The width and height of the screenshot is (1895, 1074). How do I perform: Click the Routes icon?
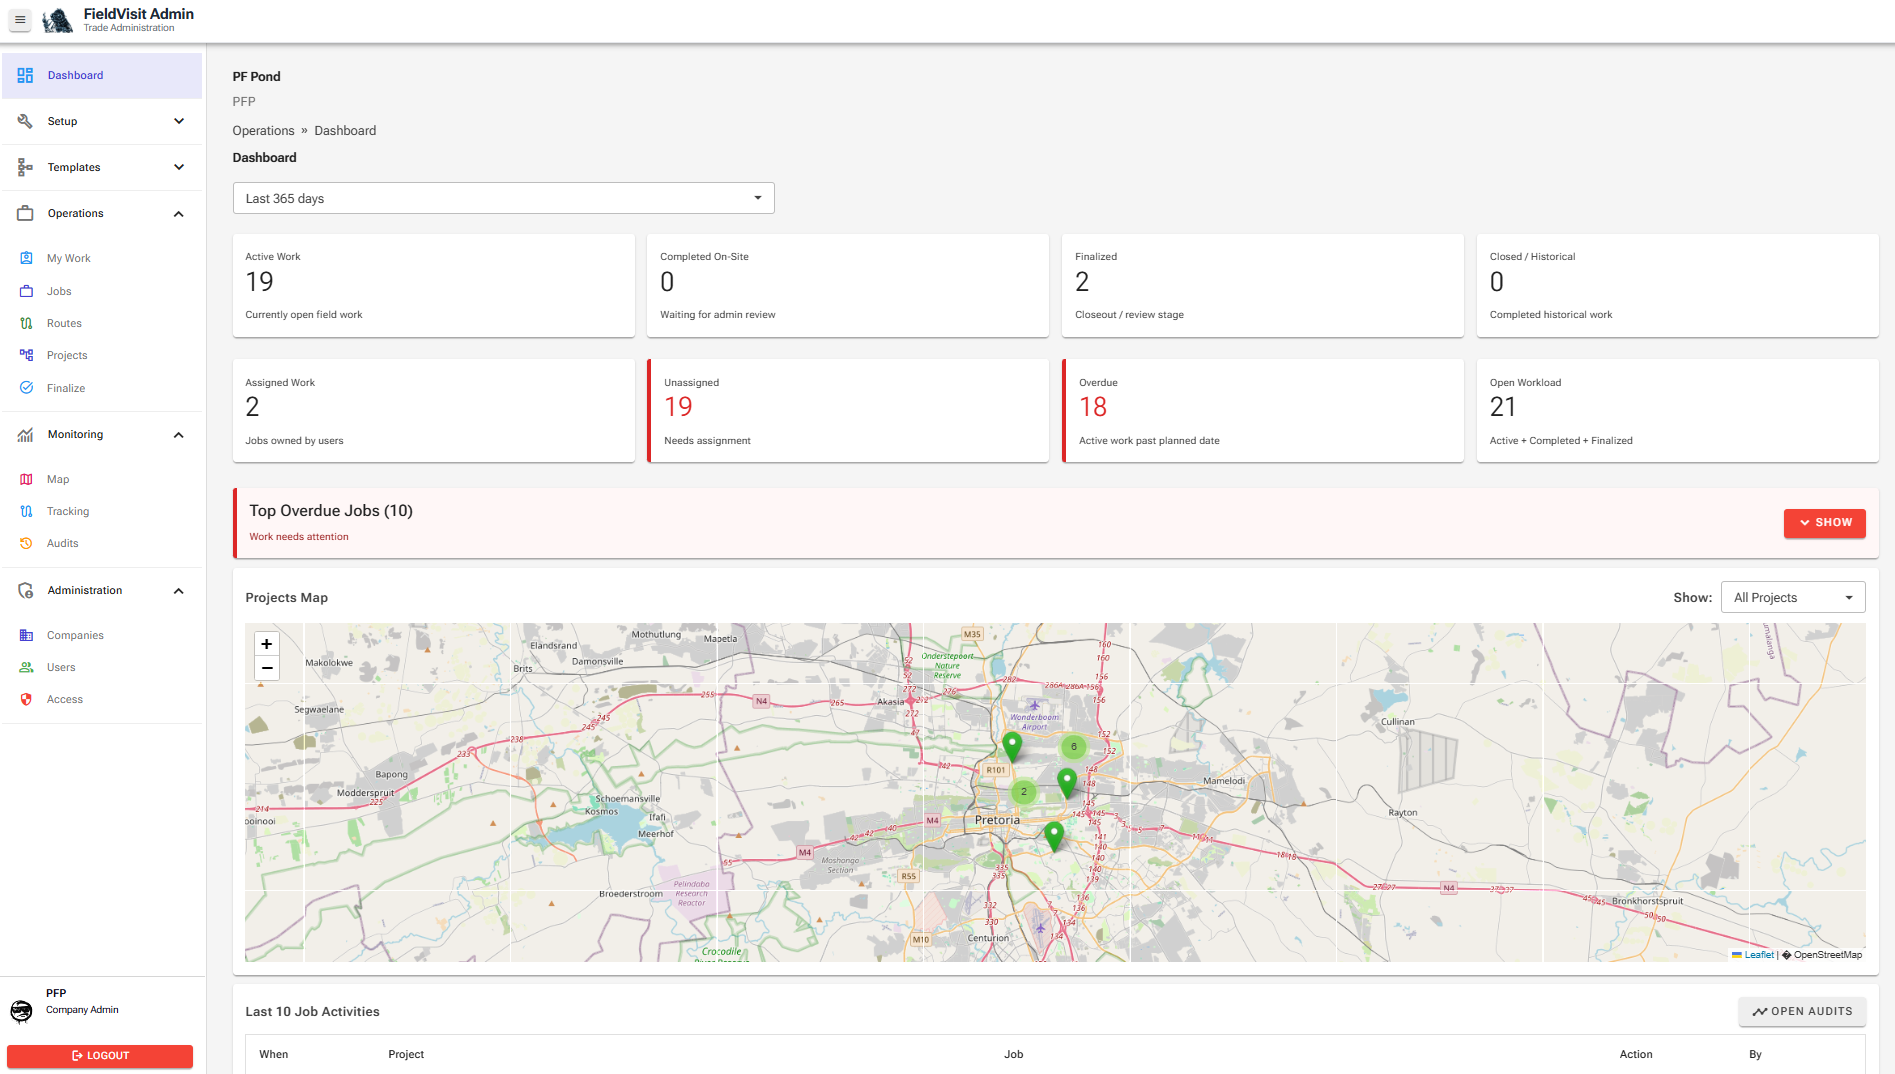(x=26, y=323)
